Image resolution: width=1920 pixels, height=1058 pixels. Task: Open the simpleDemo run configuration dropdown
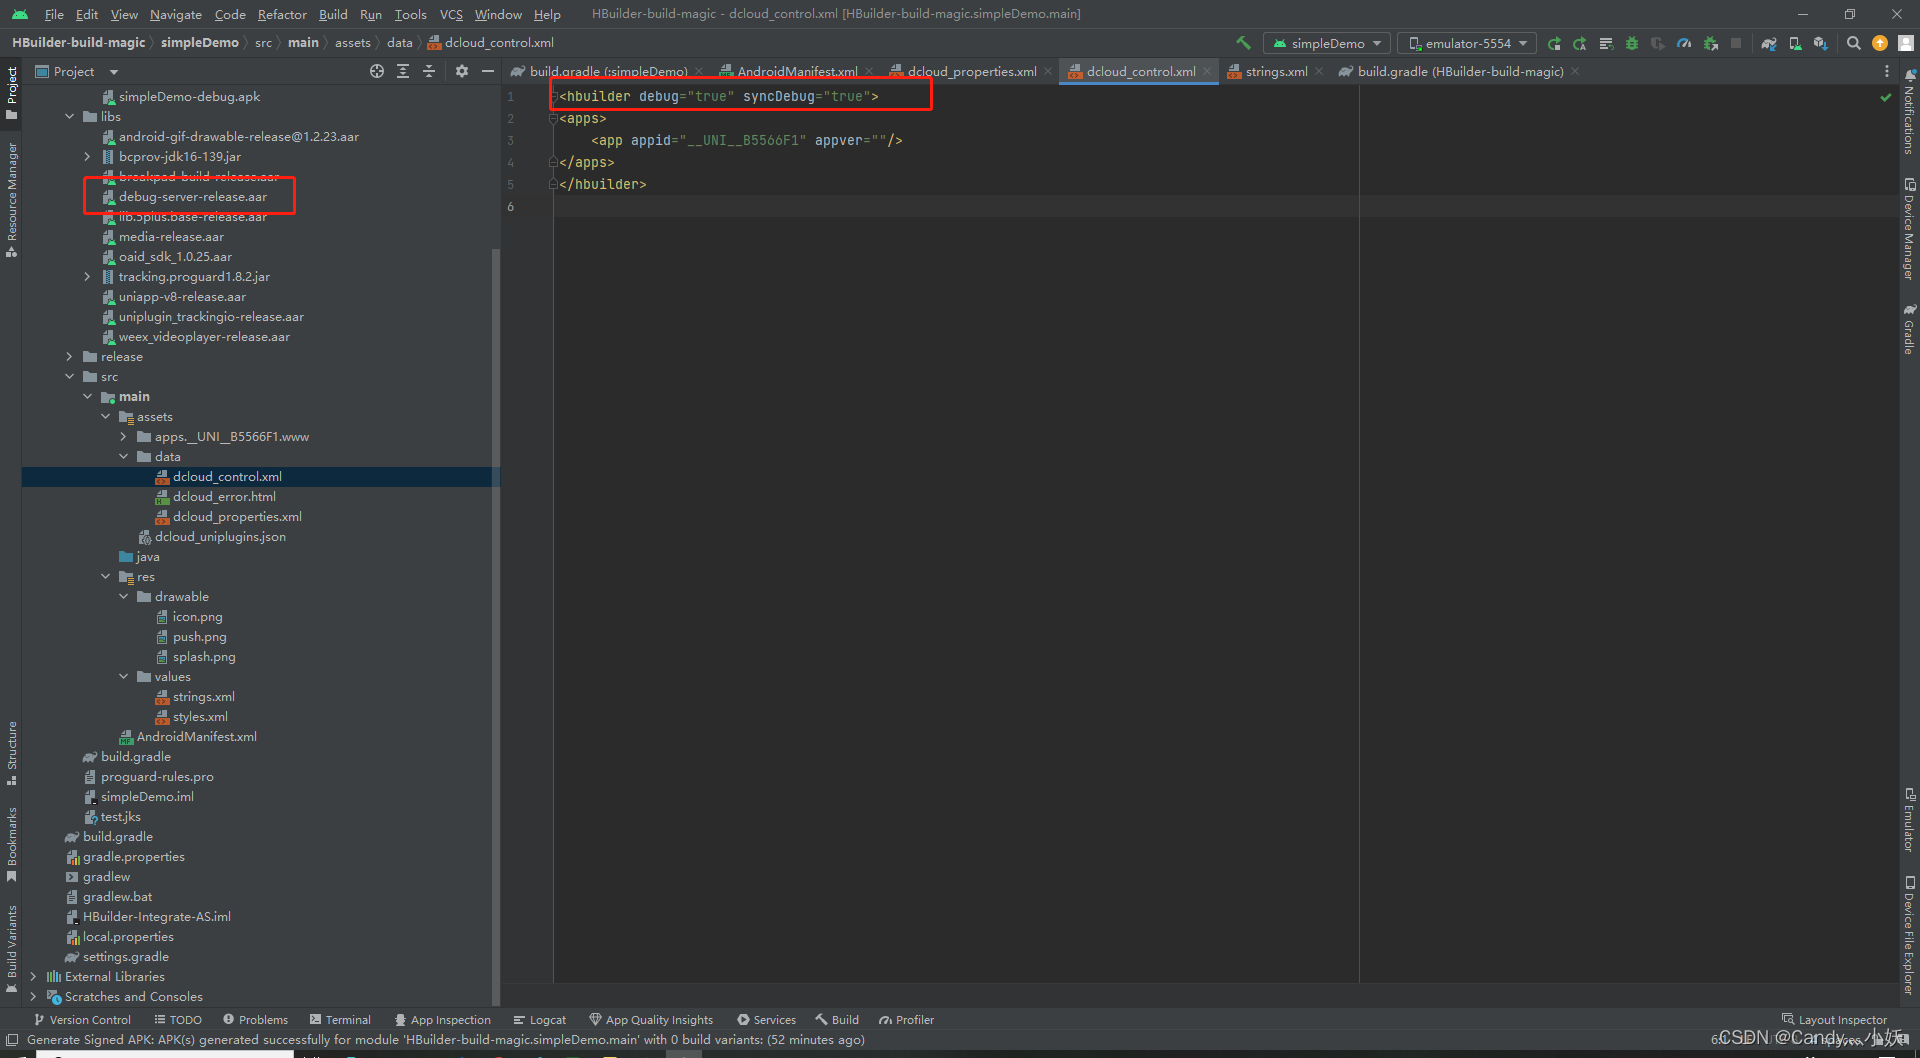[x=1327, y=43]
